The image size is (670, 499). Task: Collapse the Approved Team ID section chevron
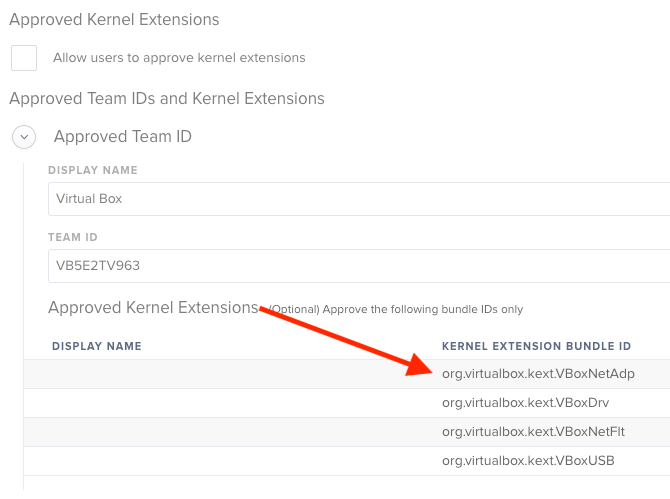coord(24,137)
